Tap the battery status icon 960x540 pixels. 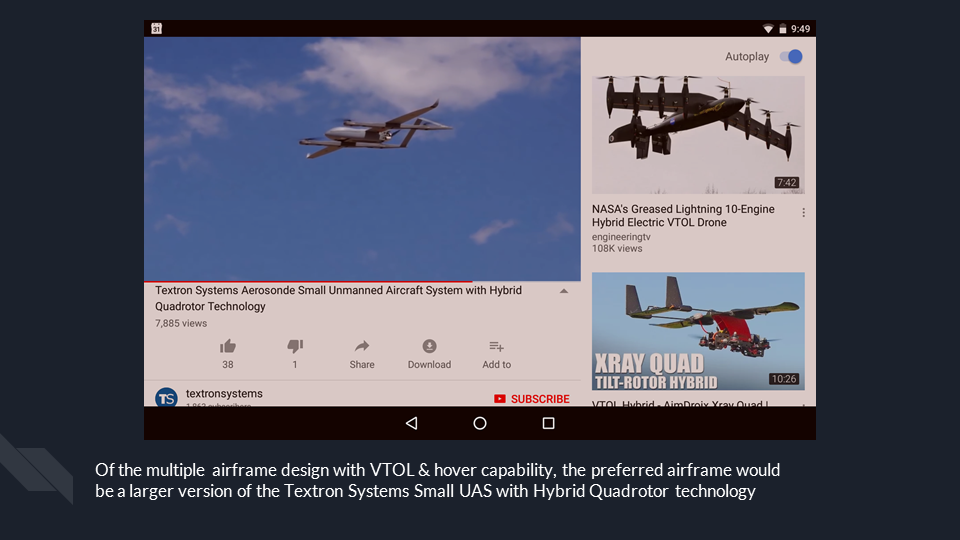pos(782,29)
